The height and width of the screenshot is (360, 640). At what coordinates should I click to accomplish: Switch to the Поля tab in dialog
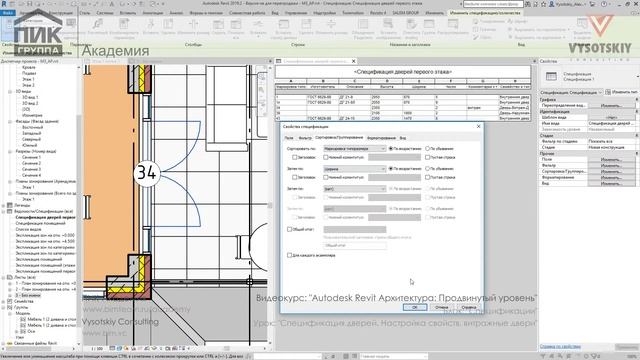point(289,138)
